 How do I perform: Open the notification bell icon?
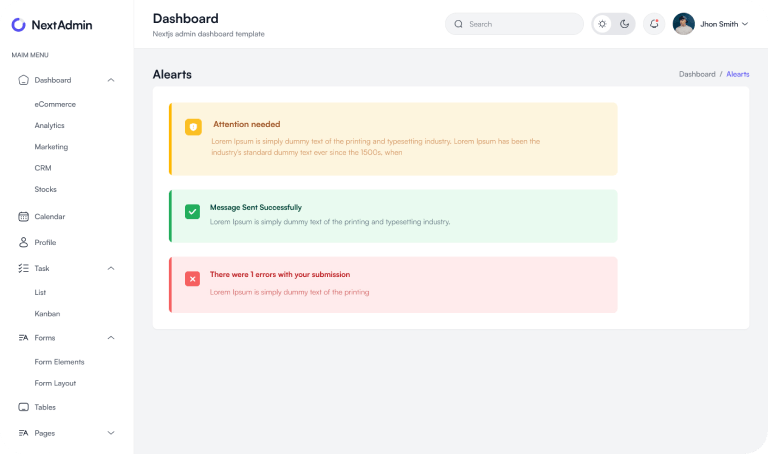pos(654,24)
